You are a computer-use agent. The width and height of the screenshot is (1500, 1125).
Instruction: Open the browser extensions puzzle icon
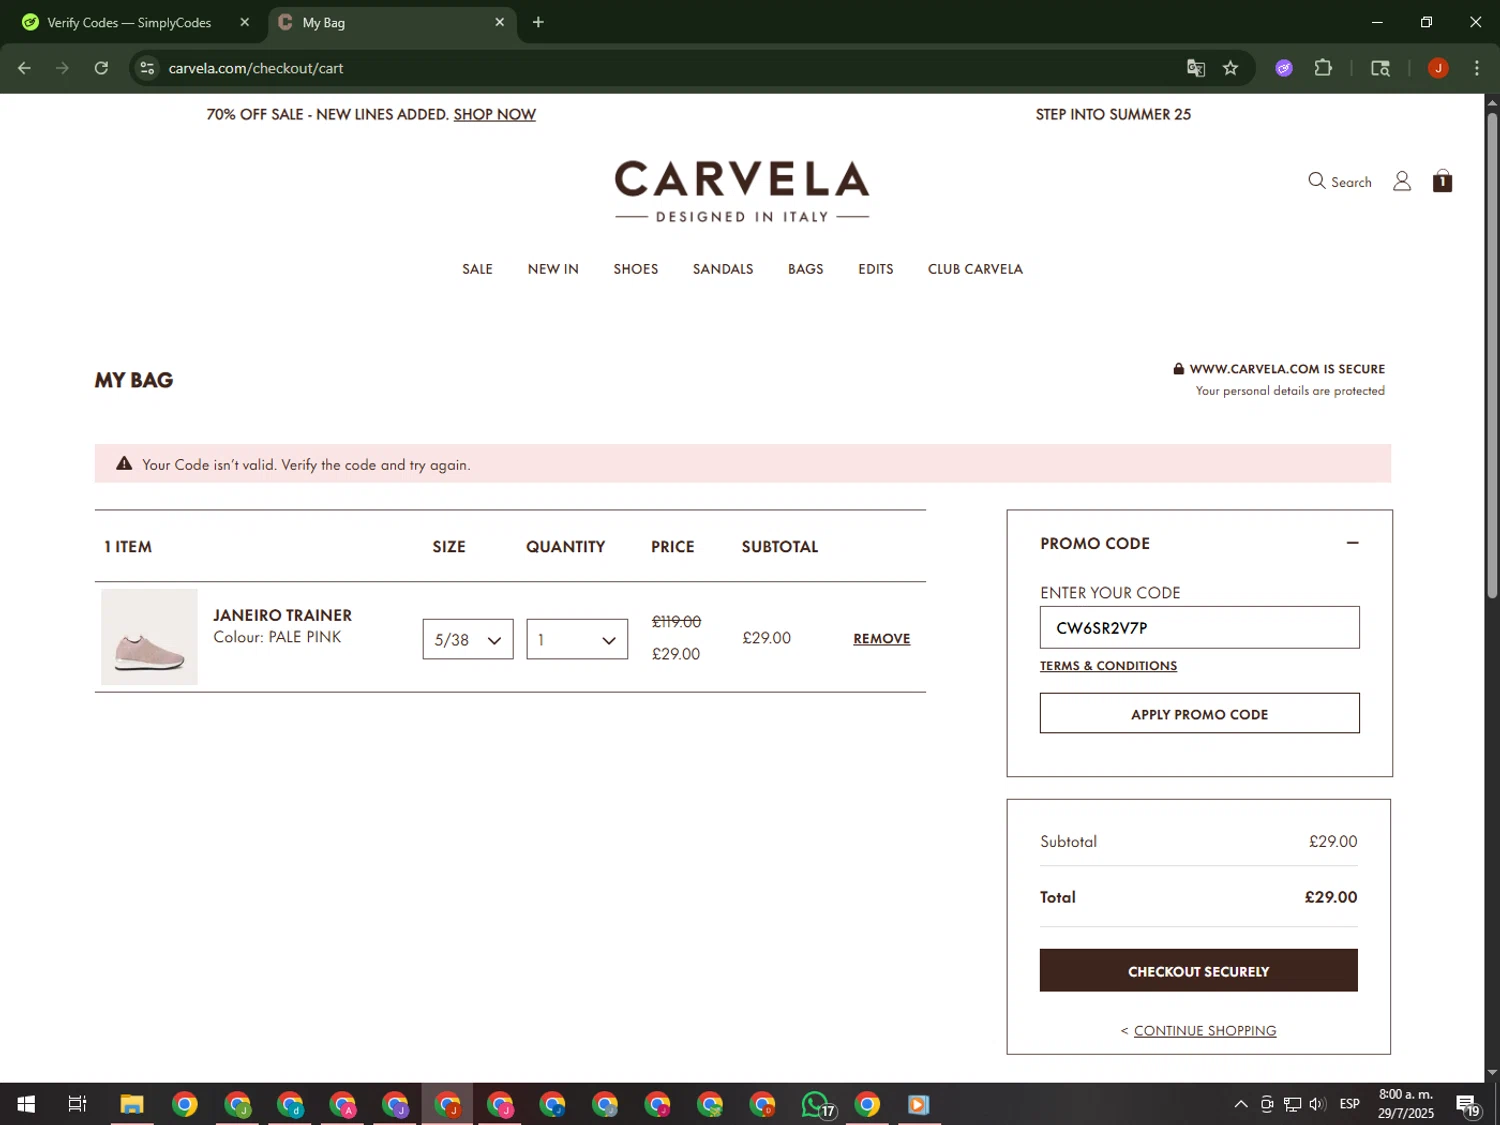(1323, 68)
